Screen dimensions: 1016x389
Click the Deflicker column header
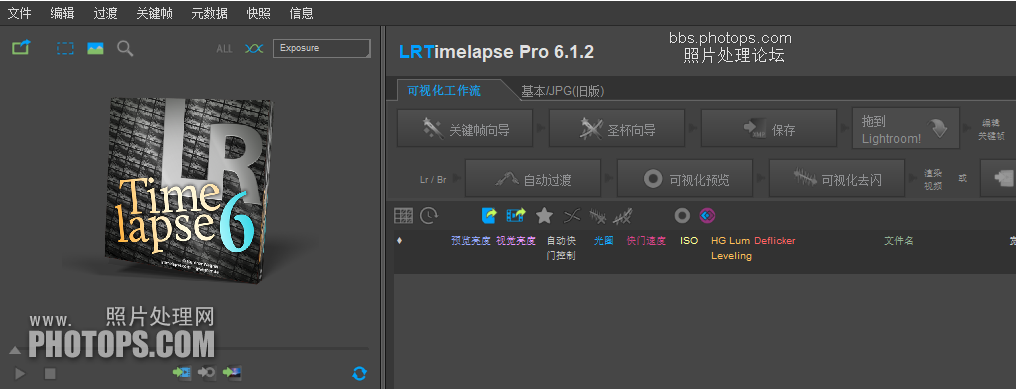(775, 241)
